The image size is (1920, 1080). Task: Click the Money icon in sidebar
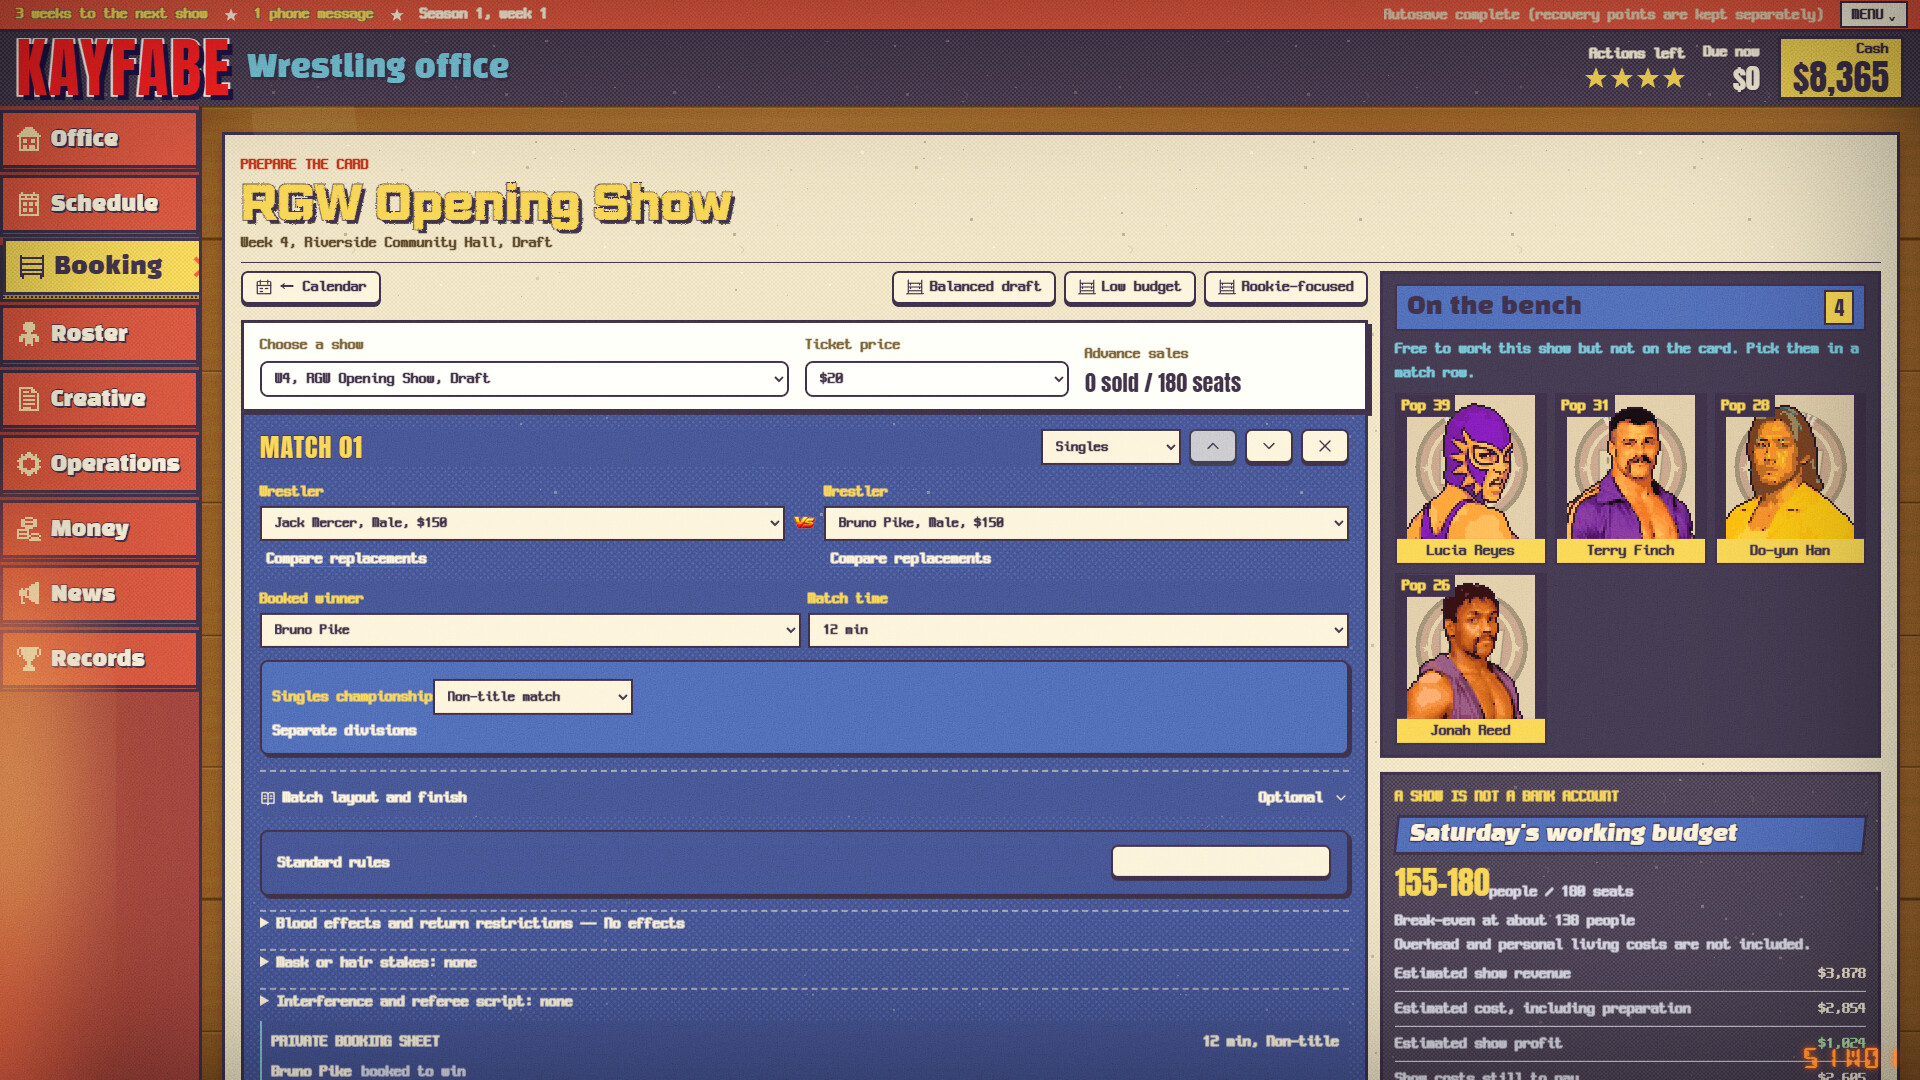(29, 529)
